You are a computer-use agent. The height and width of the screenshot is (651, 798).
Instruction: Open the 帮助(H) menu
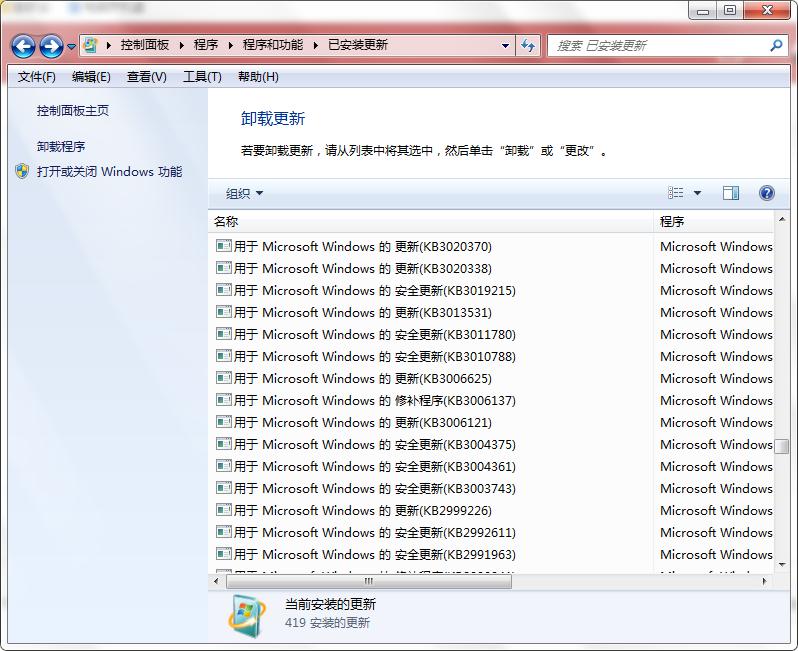pos(258,77)
